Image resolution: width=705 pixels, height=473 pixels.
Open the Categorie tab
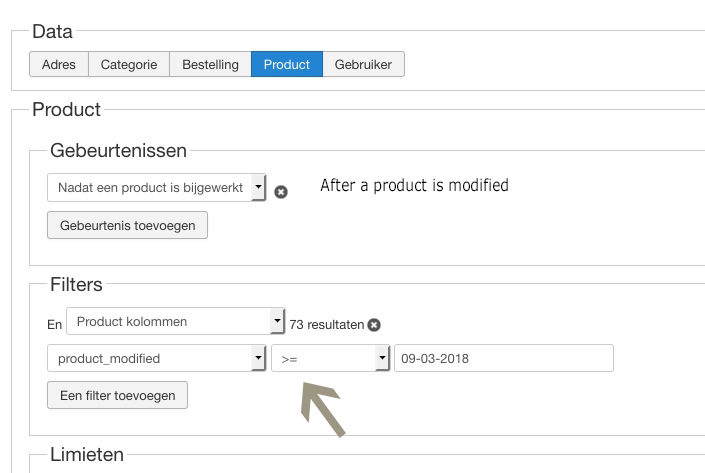click(x=129, y=65)
